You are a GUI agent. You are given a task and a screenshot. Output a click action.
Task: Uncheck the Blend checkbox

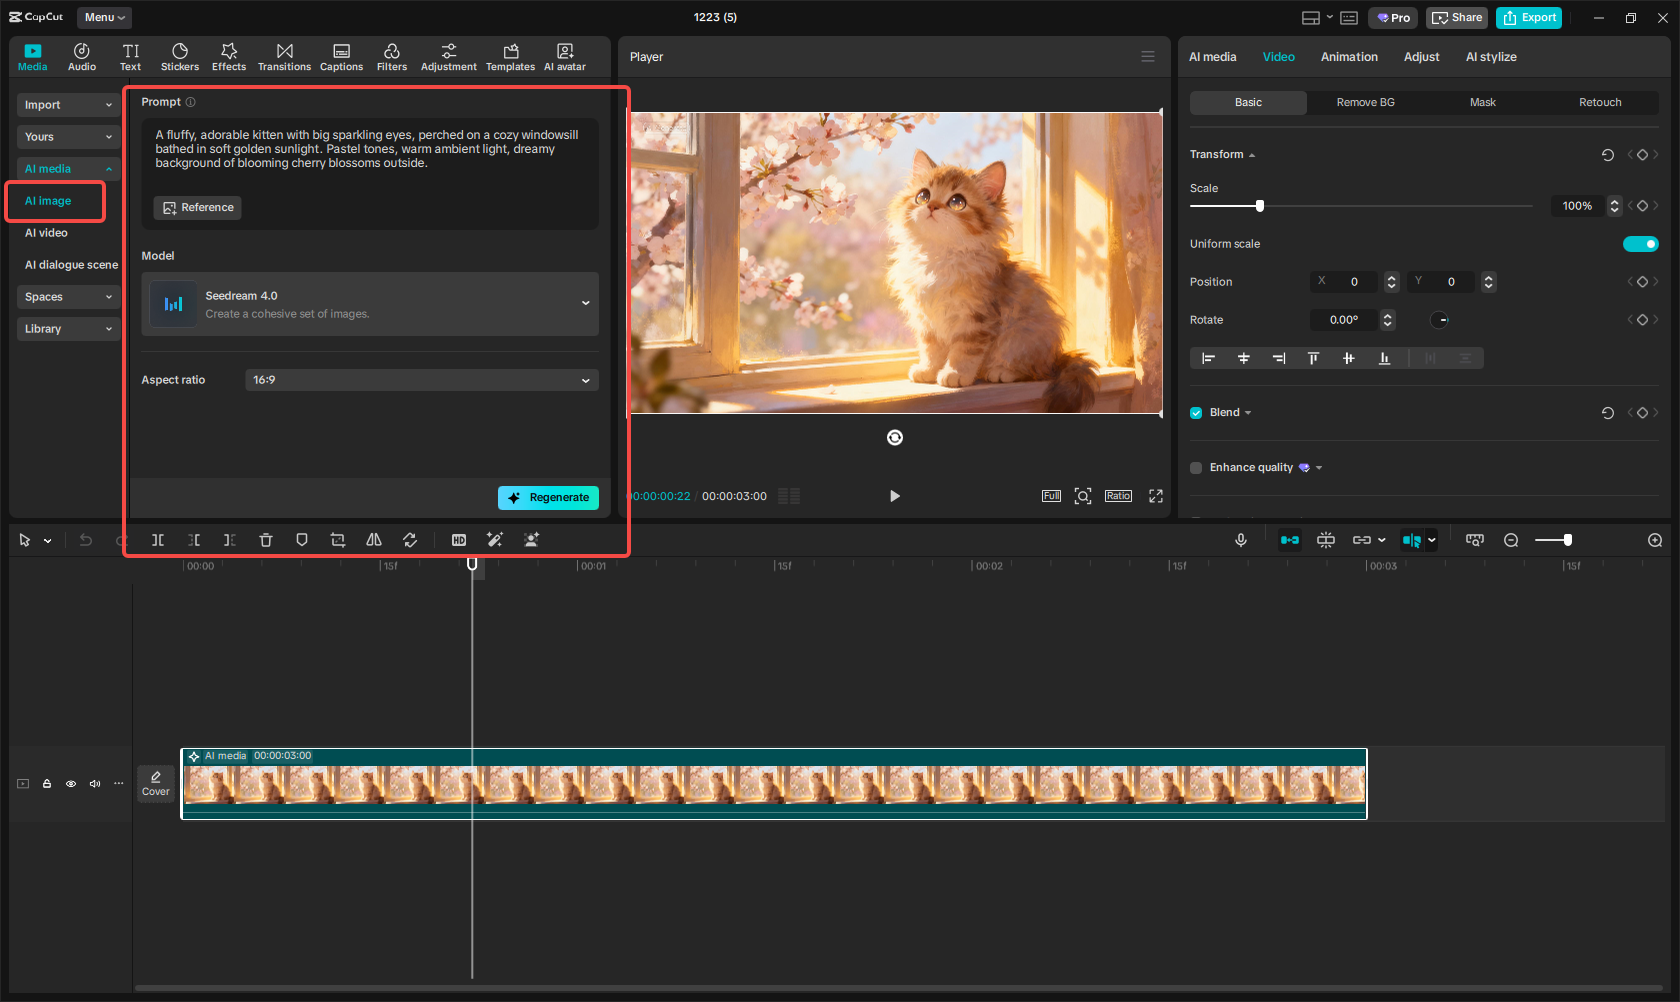click(x=1196, y=413)
